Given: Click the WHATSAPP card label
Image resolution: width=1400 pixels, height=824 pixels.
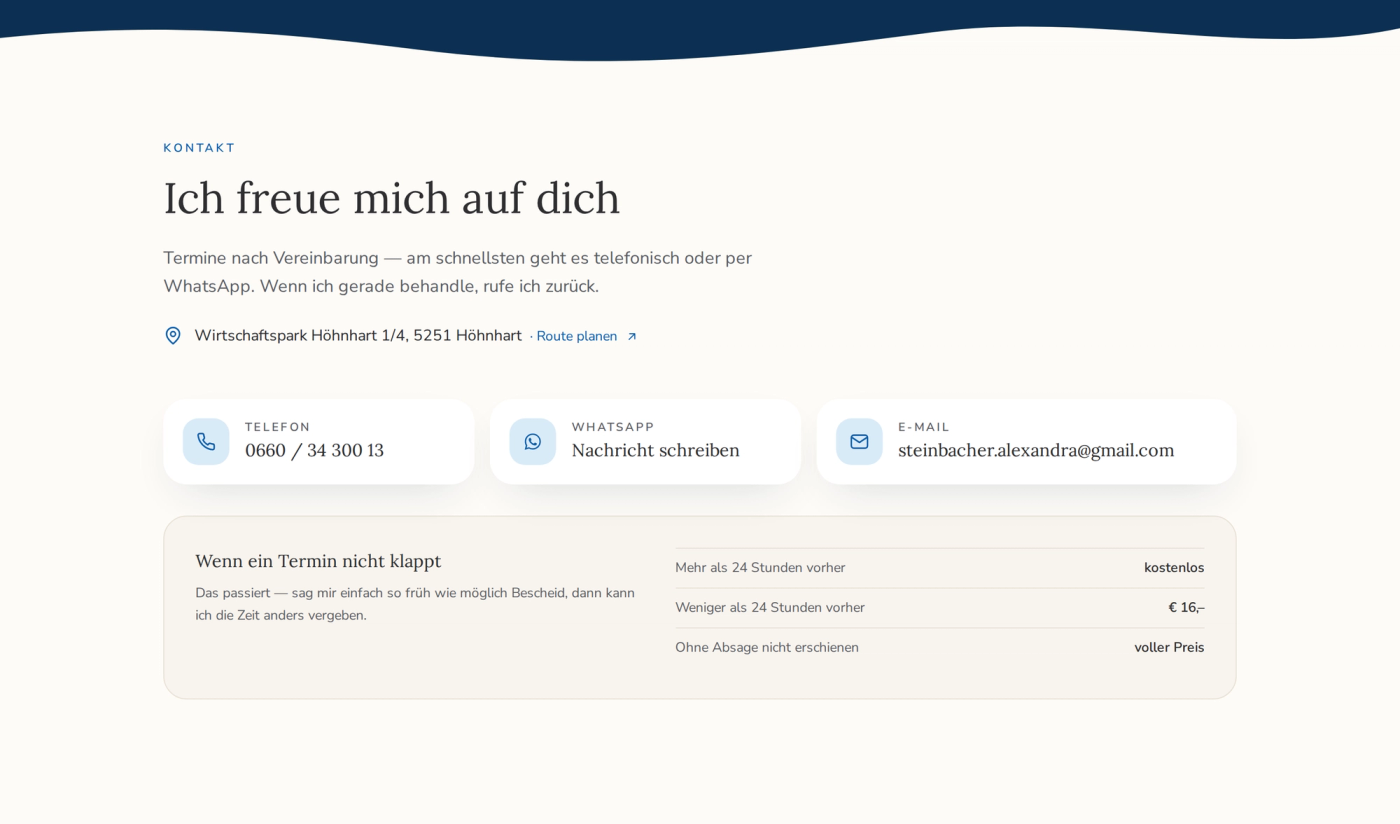Looking at the screenshot, I should (613, 427).
